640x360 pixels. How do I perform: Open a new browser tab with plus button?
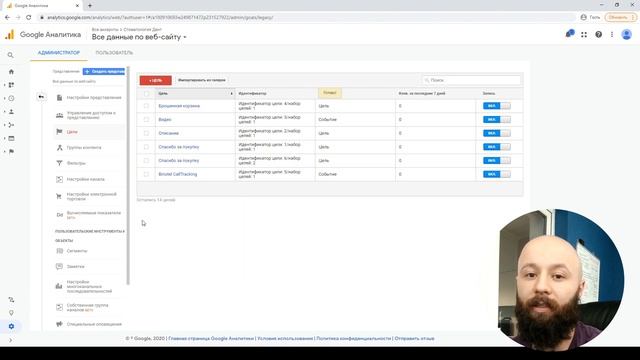pos(90,6)
